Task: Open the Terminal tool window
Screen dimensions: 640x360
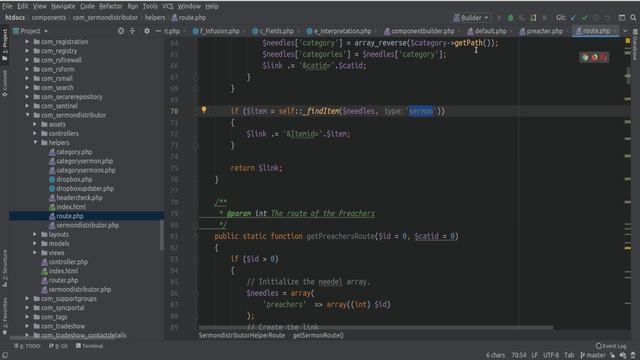Action: pos(89,346)
